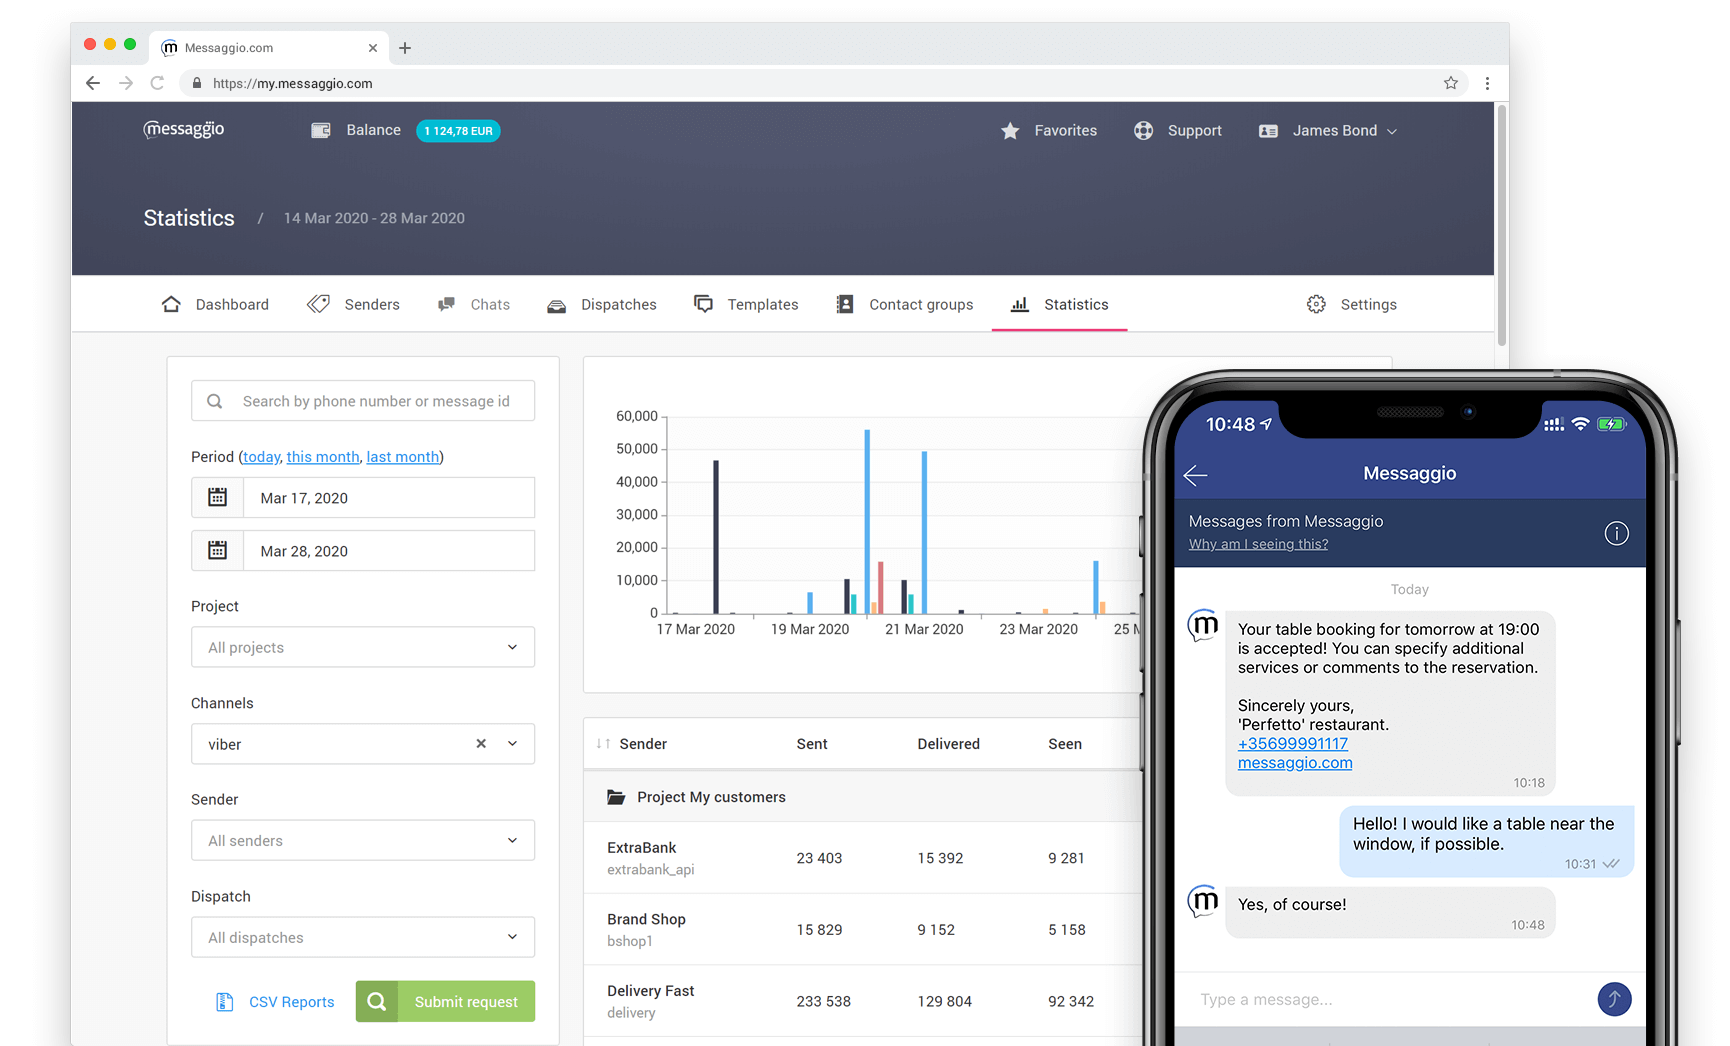The image size is (1730, 1046).
Task: Expand the All senders dropdown
Action: point(363,840)
